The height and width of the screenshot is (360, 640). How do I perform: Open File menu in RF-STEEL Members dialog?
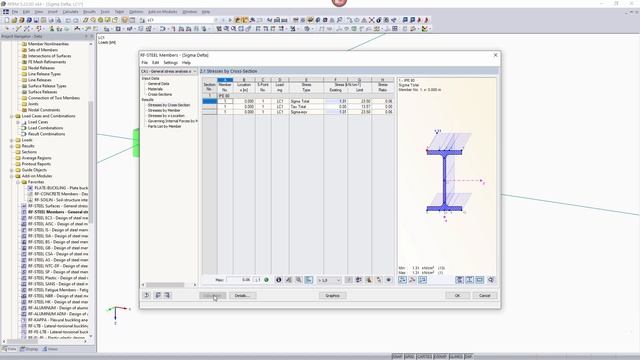pyautogui.click(x=144, y=63)
